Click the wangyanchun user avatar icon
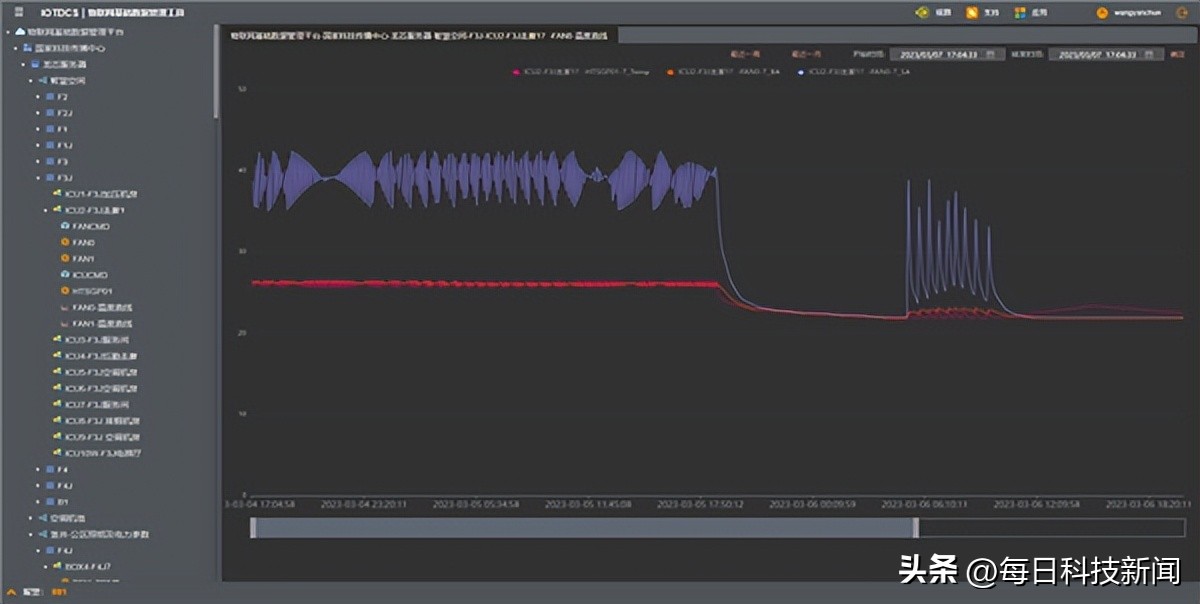1200x604 pixels. point(1102,13)
